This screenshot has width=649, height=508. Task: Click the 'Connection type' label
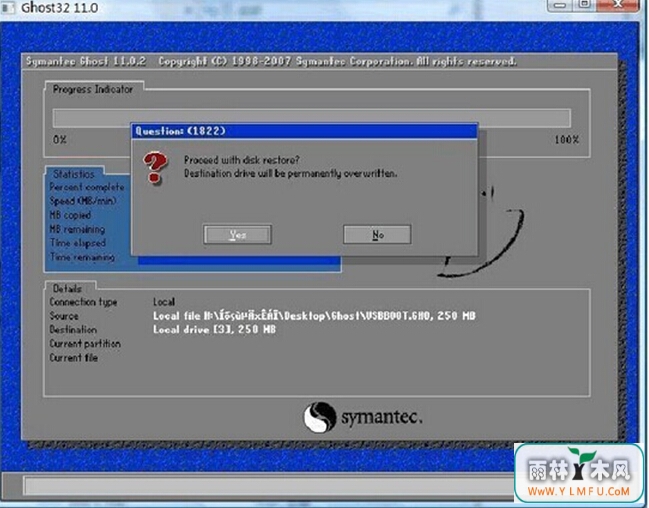(x=83, y=302)
